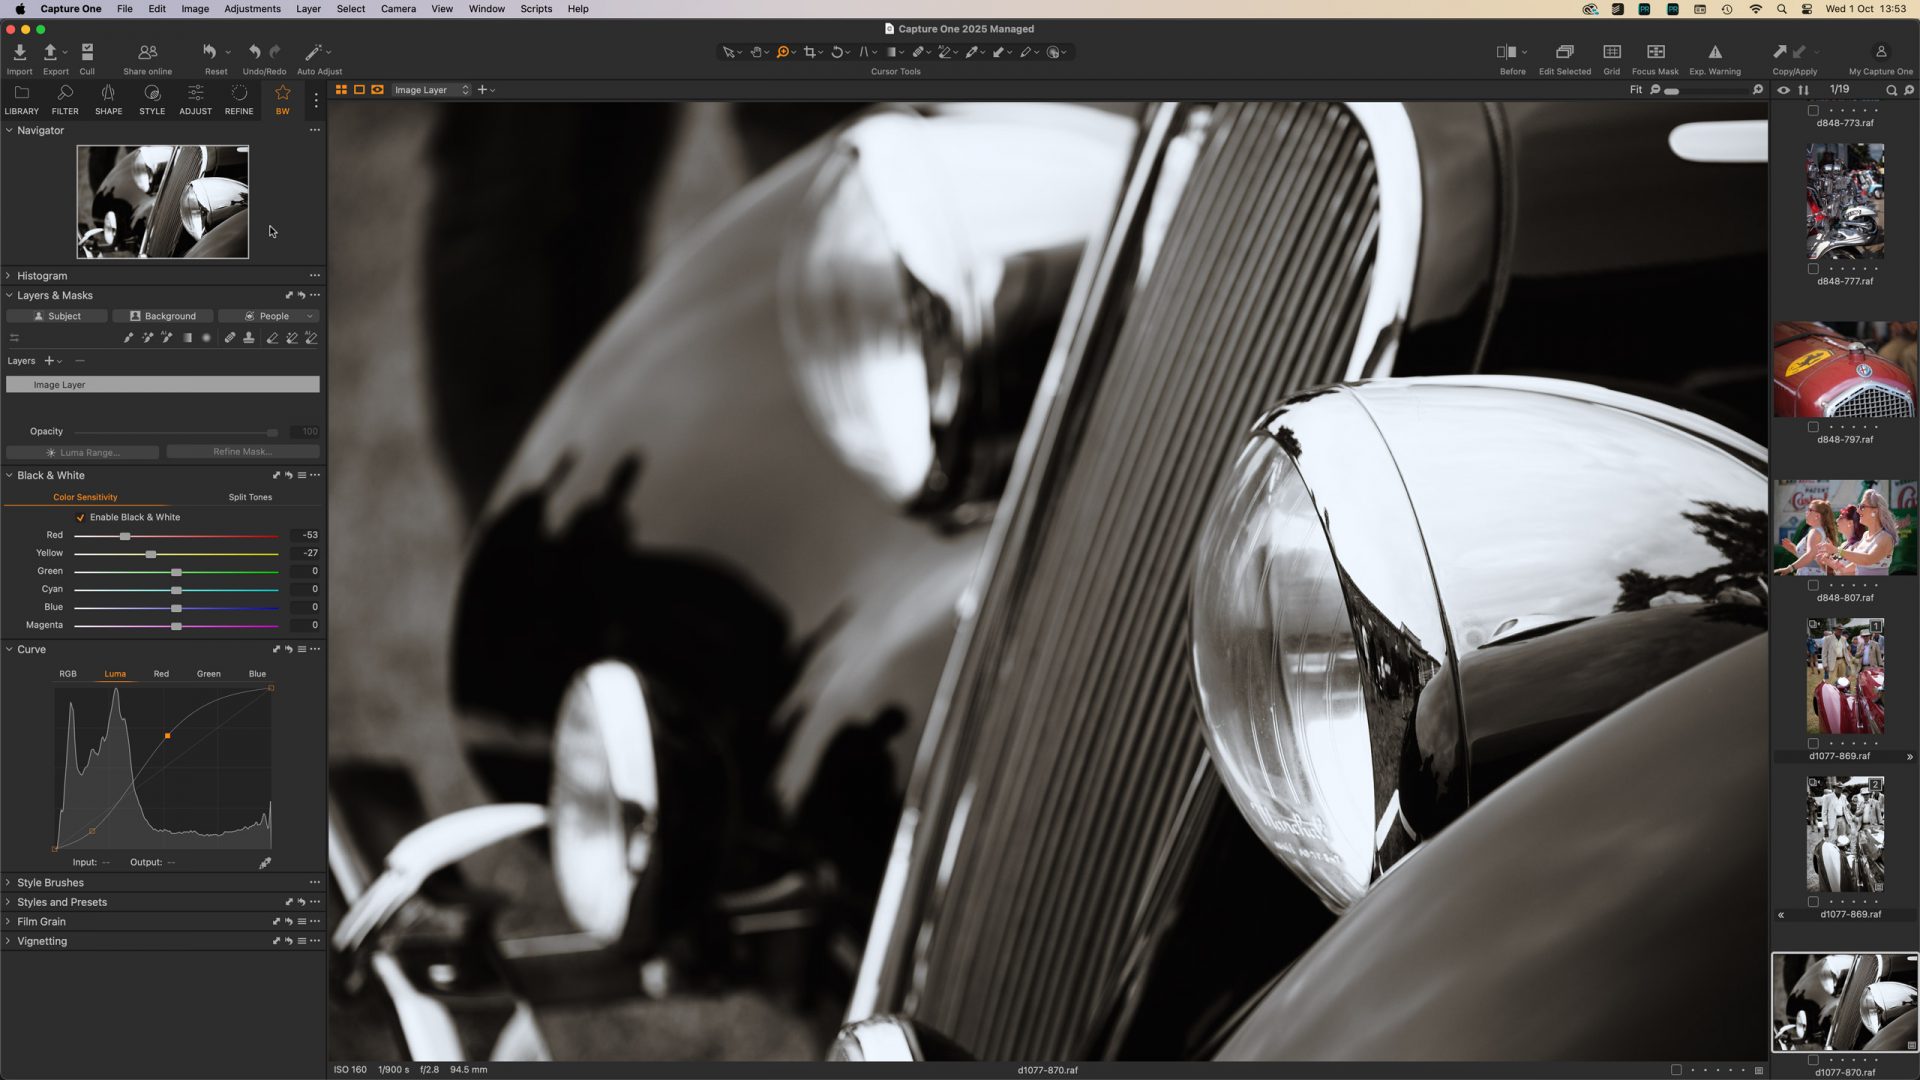The image size is (1920, 1080).
Task: Open the Library tool tab
Action: (x=21, y=98)
